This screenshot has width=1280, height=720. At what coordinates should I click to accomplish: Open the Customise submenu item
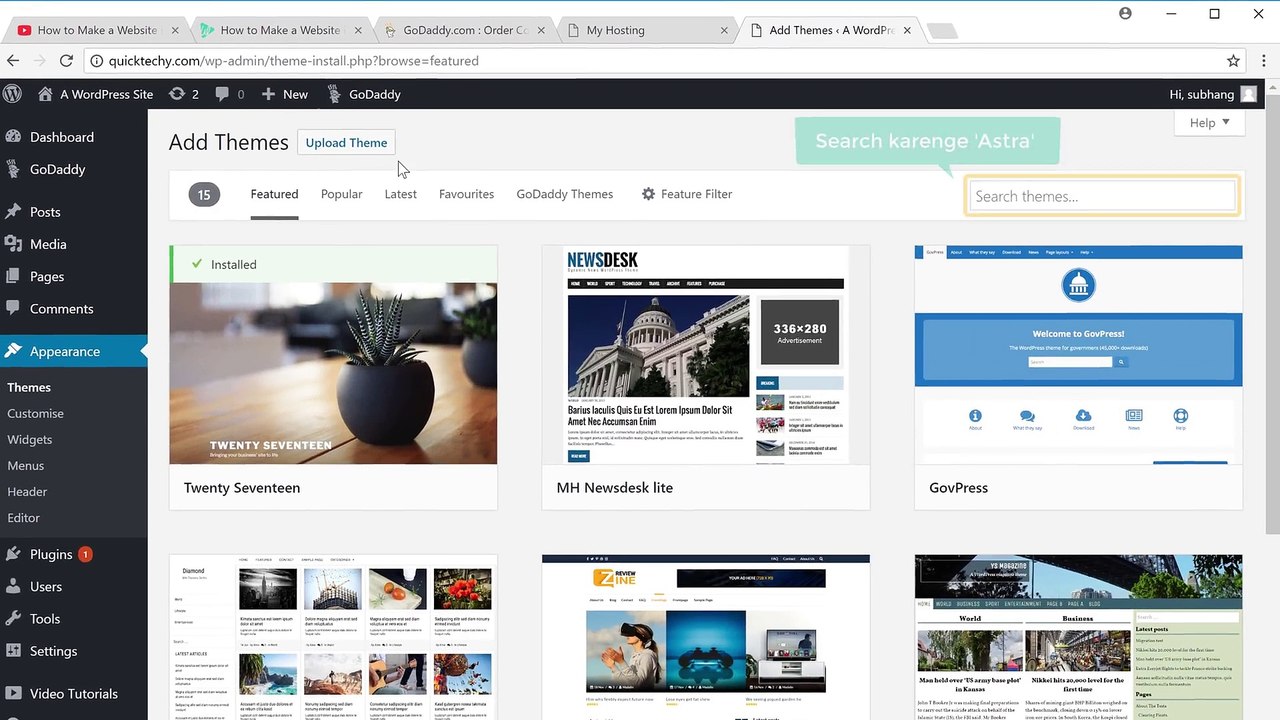point(35,413)
